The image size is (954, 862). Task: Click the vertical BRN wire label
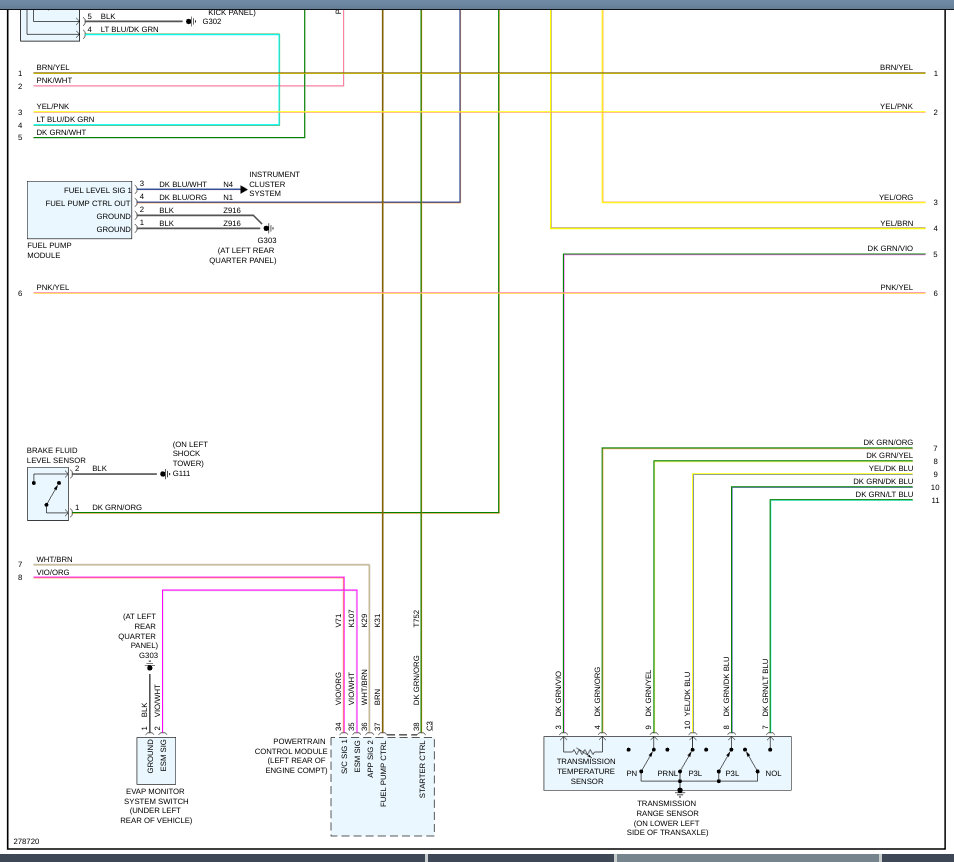377,697
